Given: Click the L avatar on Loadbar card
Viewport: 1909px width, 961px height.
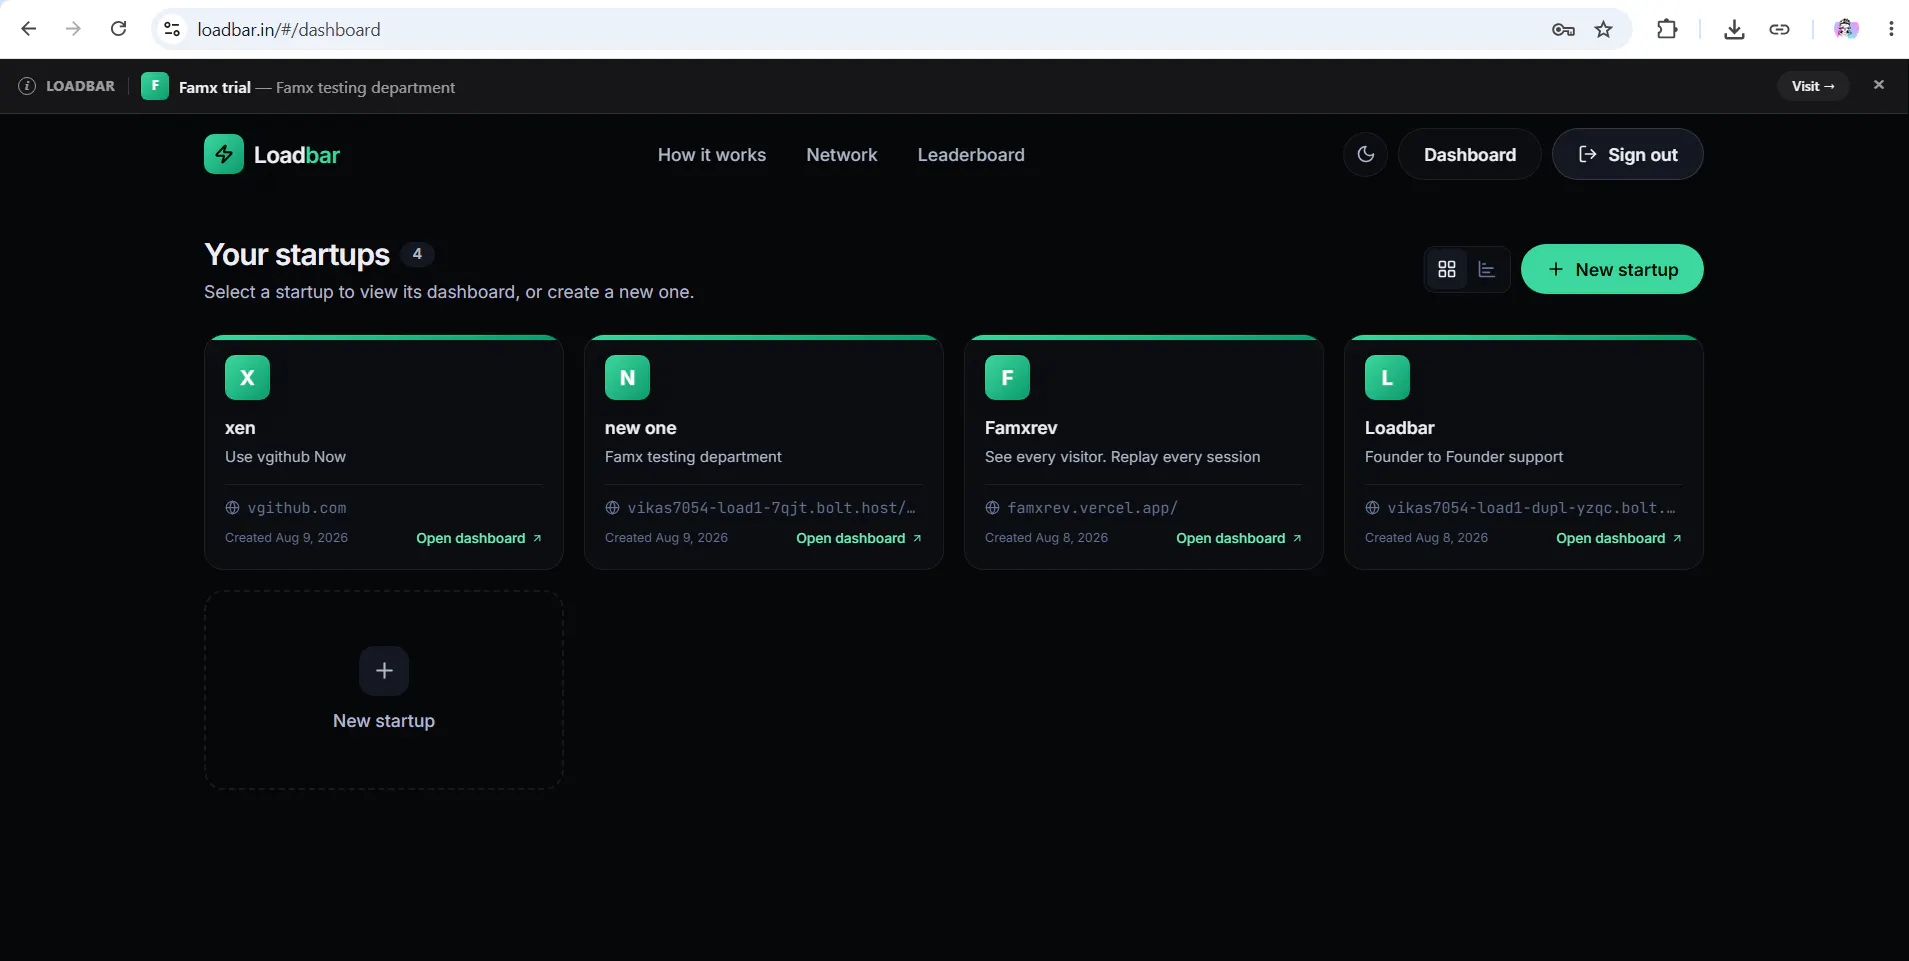Looking at the screenshot, I should coord(1387,378).
